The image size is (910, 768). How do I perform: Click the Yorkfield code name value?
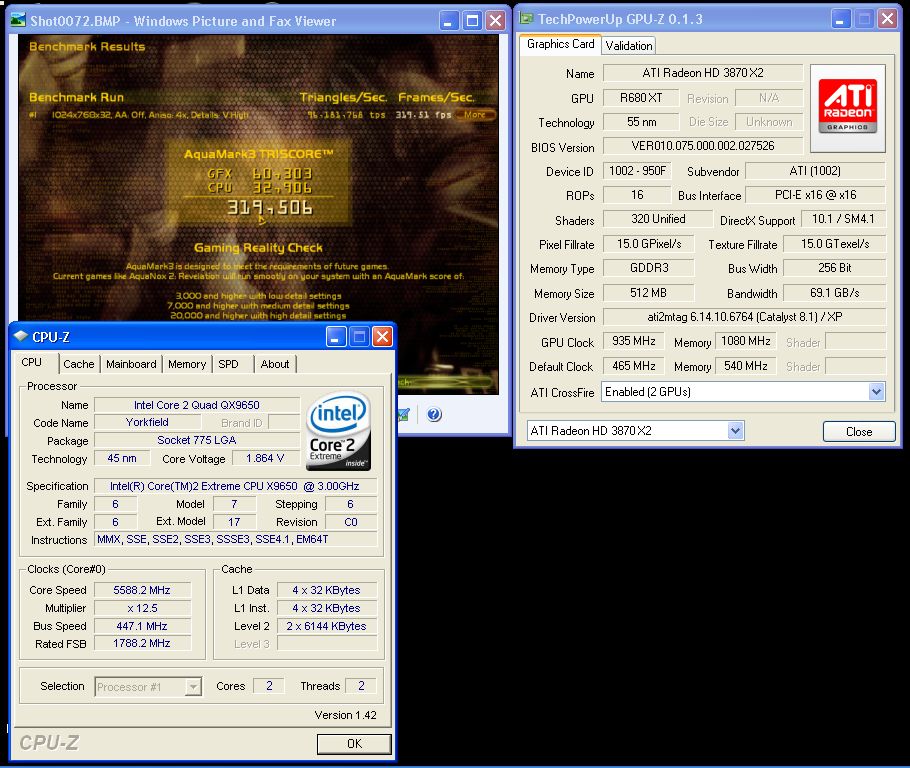tap(147, 423)
